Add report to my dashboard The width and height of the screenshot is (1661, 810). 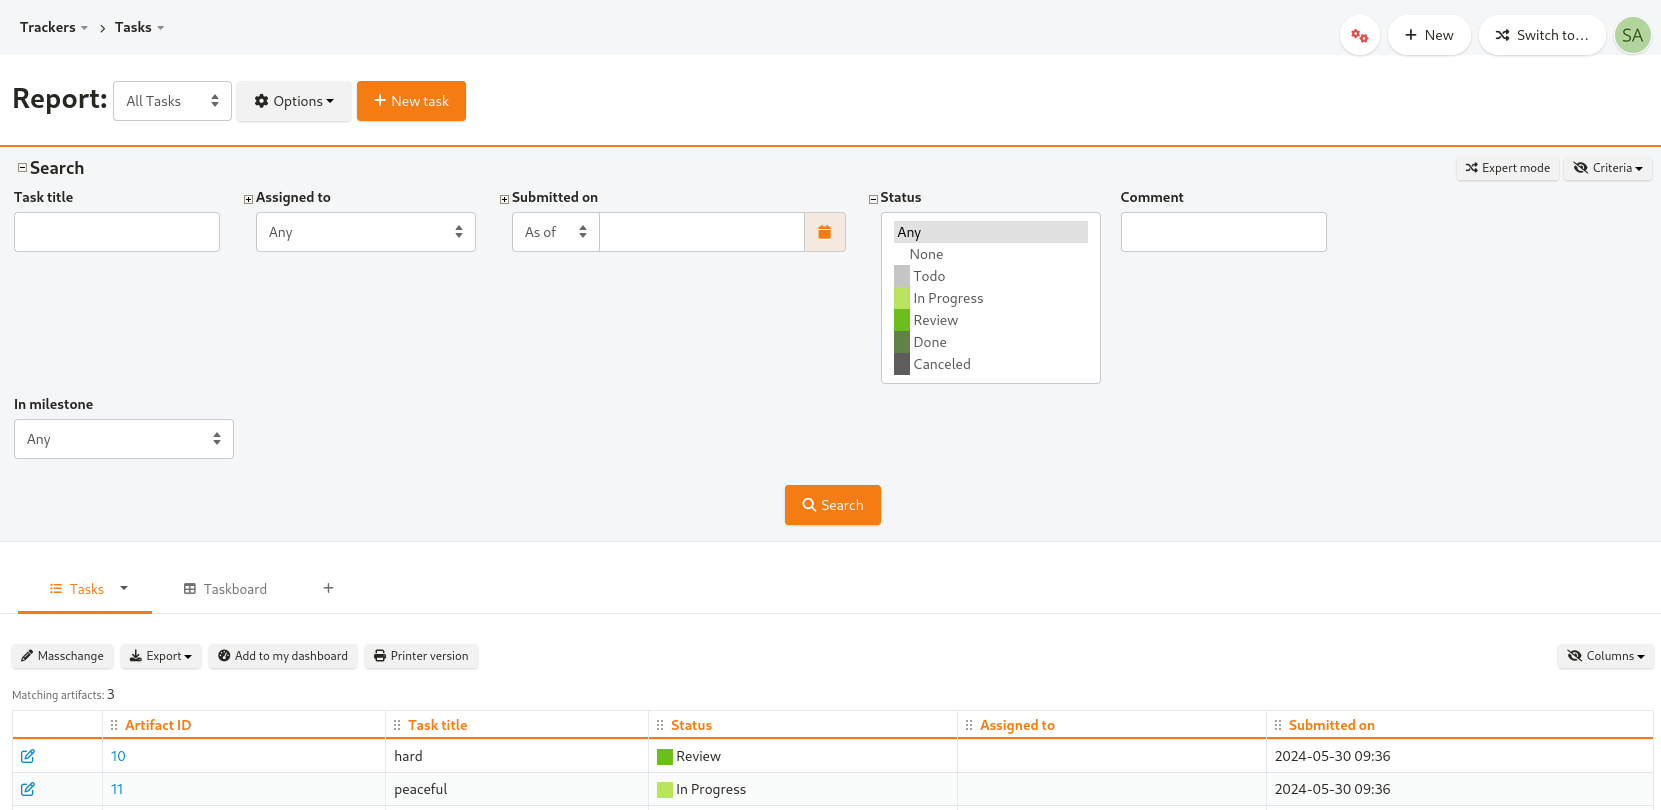click(x=283, y=656)
